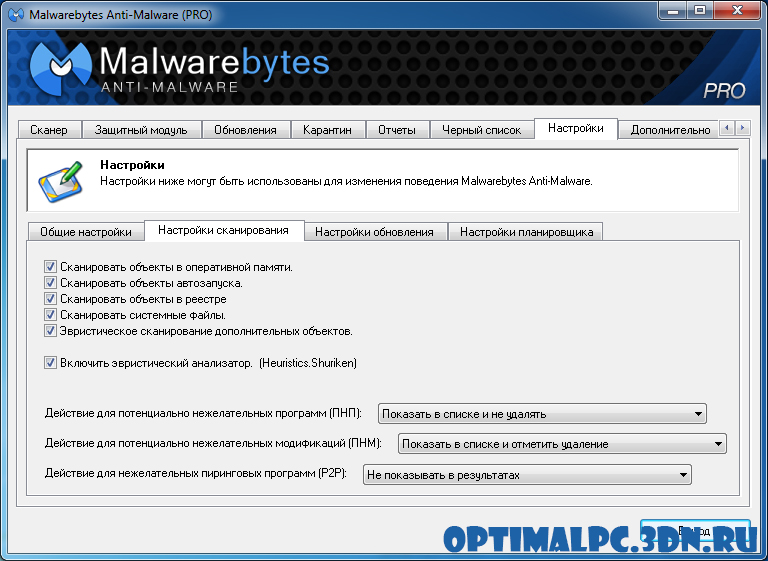The image size is (768, 561).
Task: Click the Malwarebytes title bar app icon
Action: [x=16, y=14]
